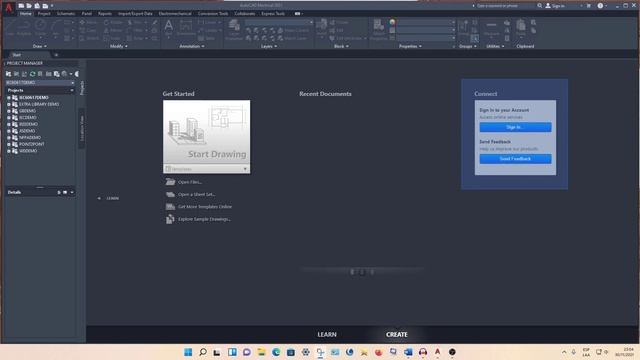Open the Electromechanical ribbon tab
Viewport: 640px width, 360px height.
pyautogui.click(x=175, y=14)
